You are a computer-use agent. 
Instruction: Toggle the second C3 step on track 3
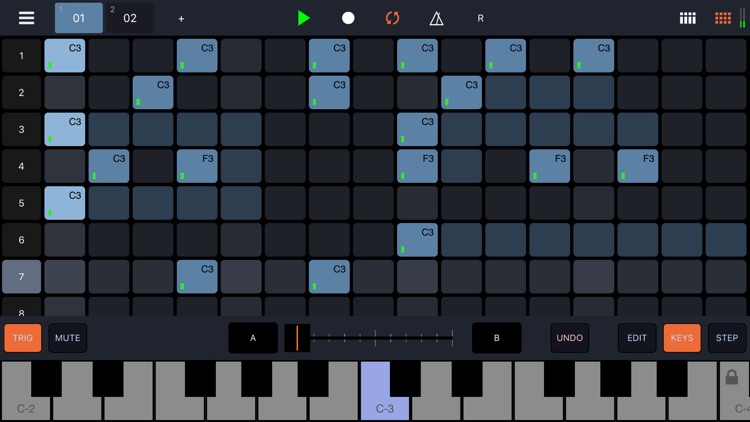coord(417,130)
